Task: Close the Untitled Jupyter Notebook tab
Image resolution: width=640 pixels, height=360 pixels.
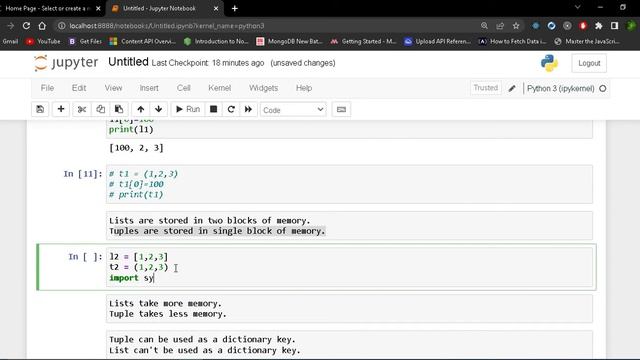Action: coord(216,8)
